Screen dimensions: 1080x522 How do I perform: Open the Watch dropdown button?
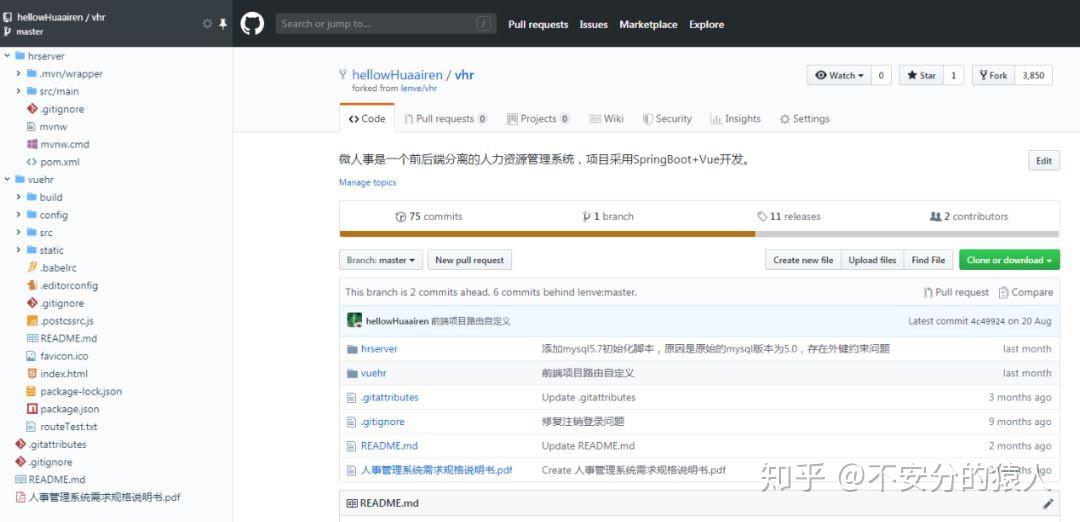coord(839,76)
